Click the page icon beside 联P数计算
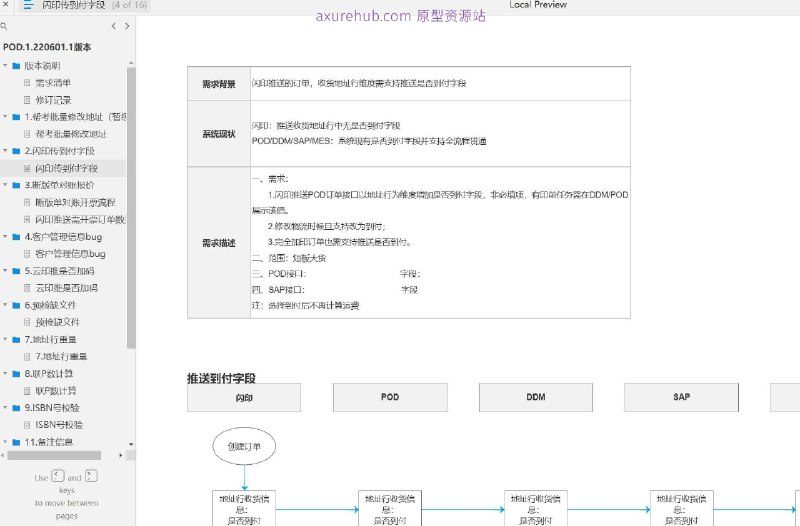This screenshot has width=800, height=526. 28,391
